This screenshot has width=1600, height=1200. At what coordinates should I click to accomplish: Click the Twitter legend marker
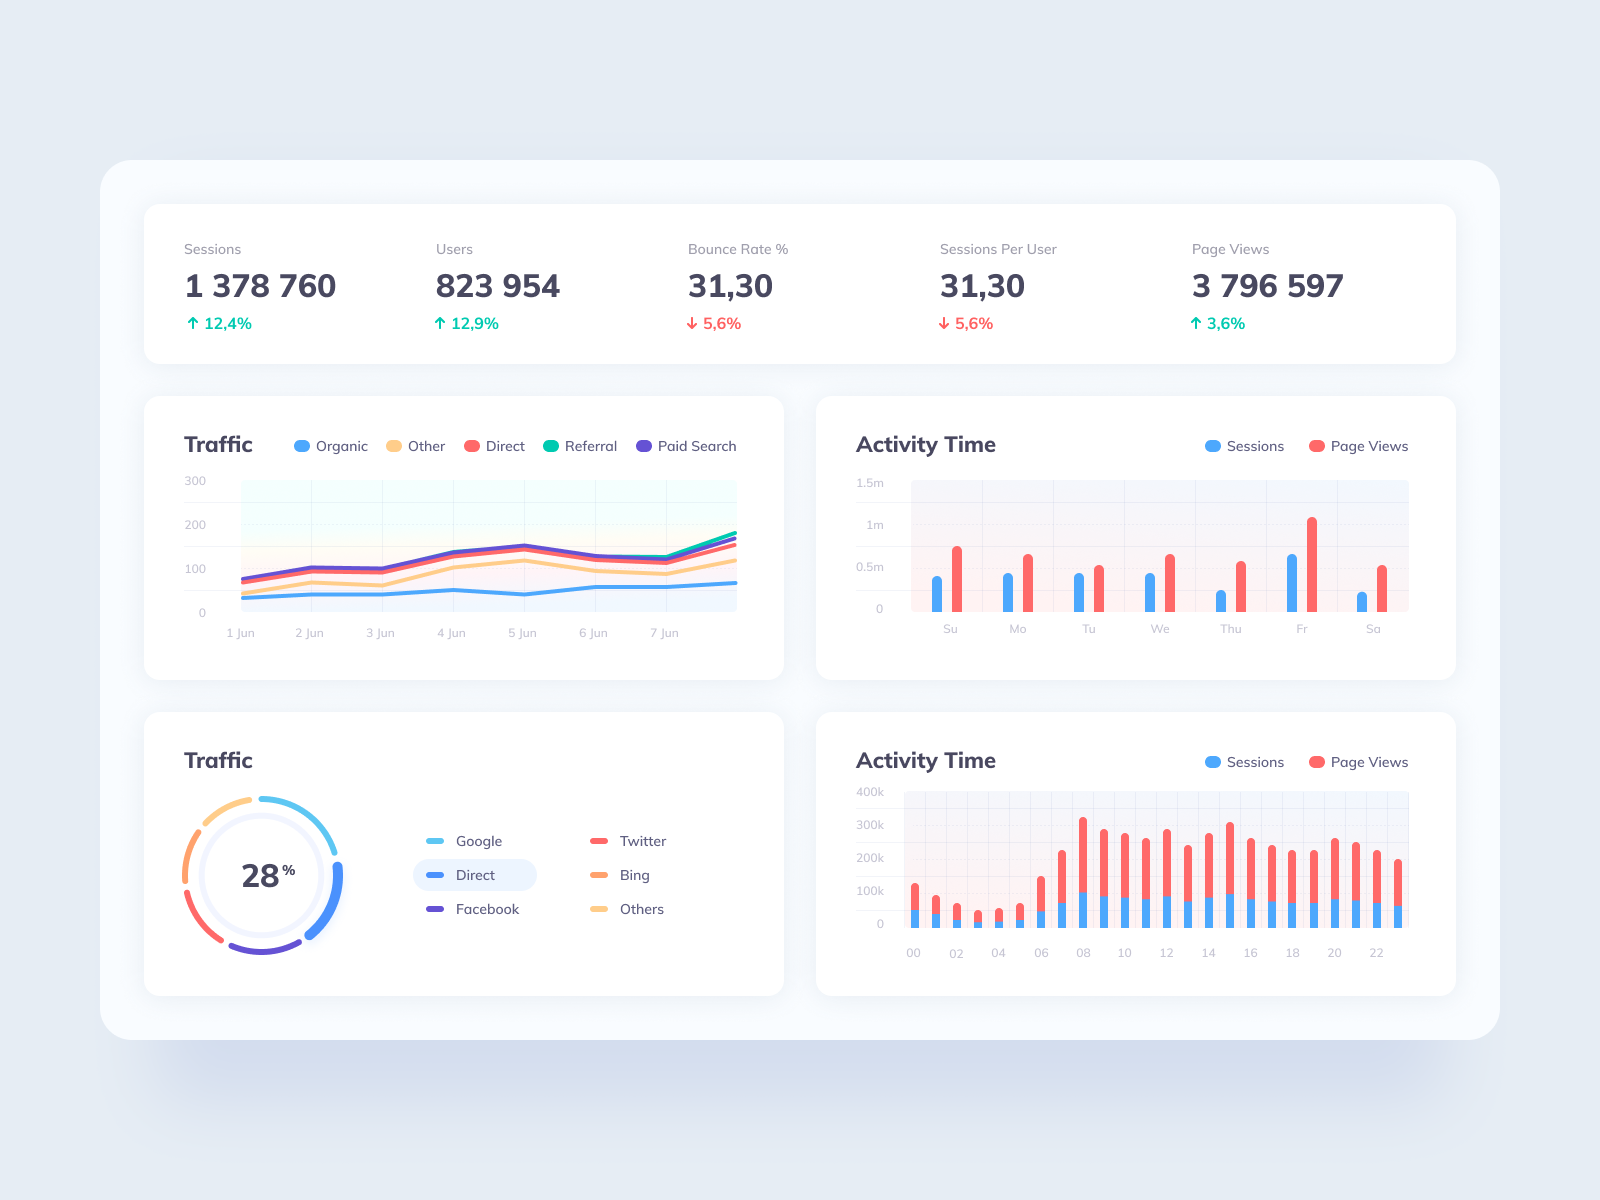[600, 841]
